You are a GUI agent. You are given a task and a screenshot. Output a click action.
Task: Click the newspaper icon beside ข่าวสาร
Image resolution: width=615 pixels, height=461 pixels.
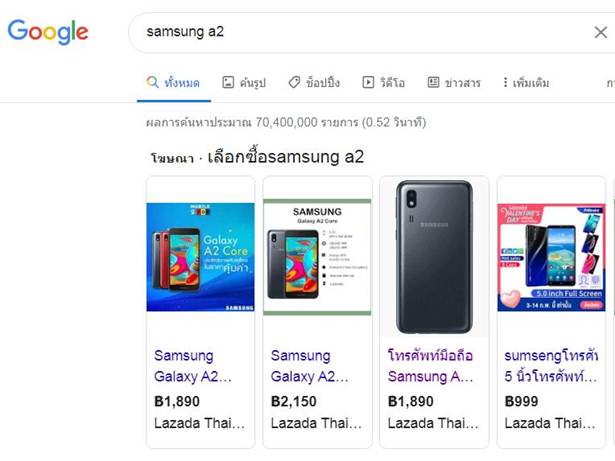[x=433, y=82]
